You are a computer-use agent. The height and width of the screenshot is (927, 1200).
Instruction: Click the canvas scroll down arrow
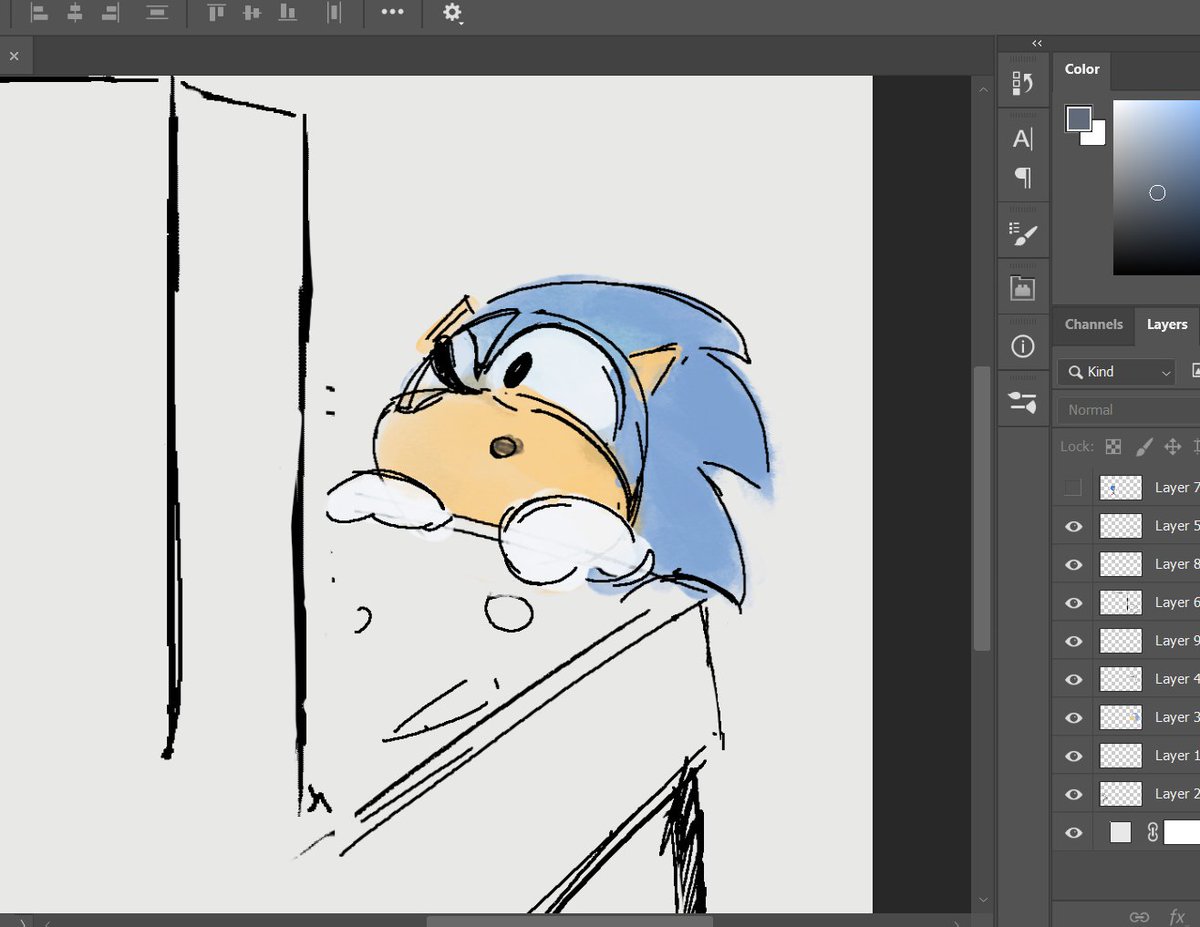tap(983, 900)
